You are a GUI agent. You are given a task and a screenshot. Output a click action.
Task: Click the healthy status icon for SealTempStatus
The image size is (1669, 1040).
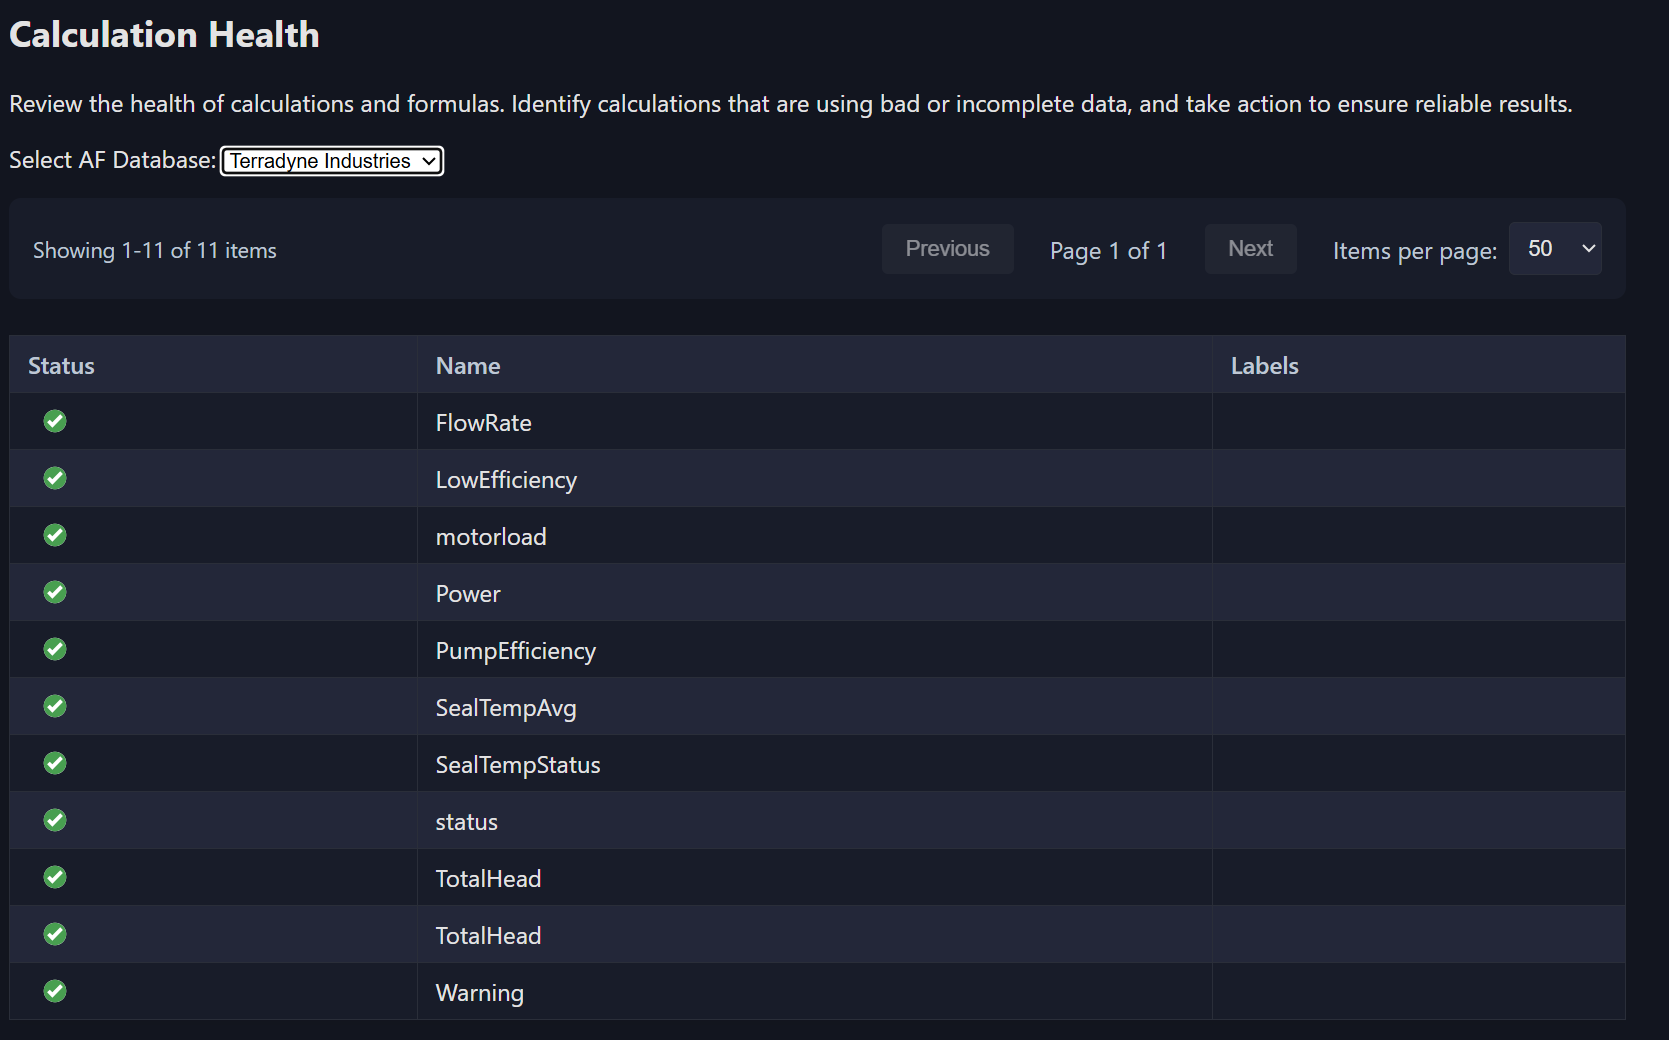(x=55, y=763)
